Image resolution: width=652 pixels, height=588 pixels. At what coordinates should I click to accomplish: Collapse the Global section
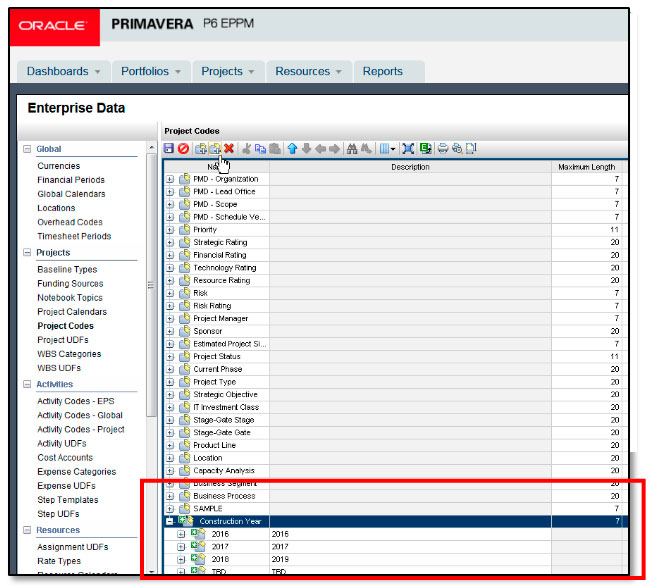(x=27, y=149)
